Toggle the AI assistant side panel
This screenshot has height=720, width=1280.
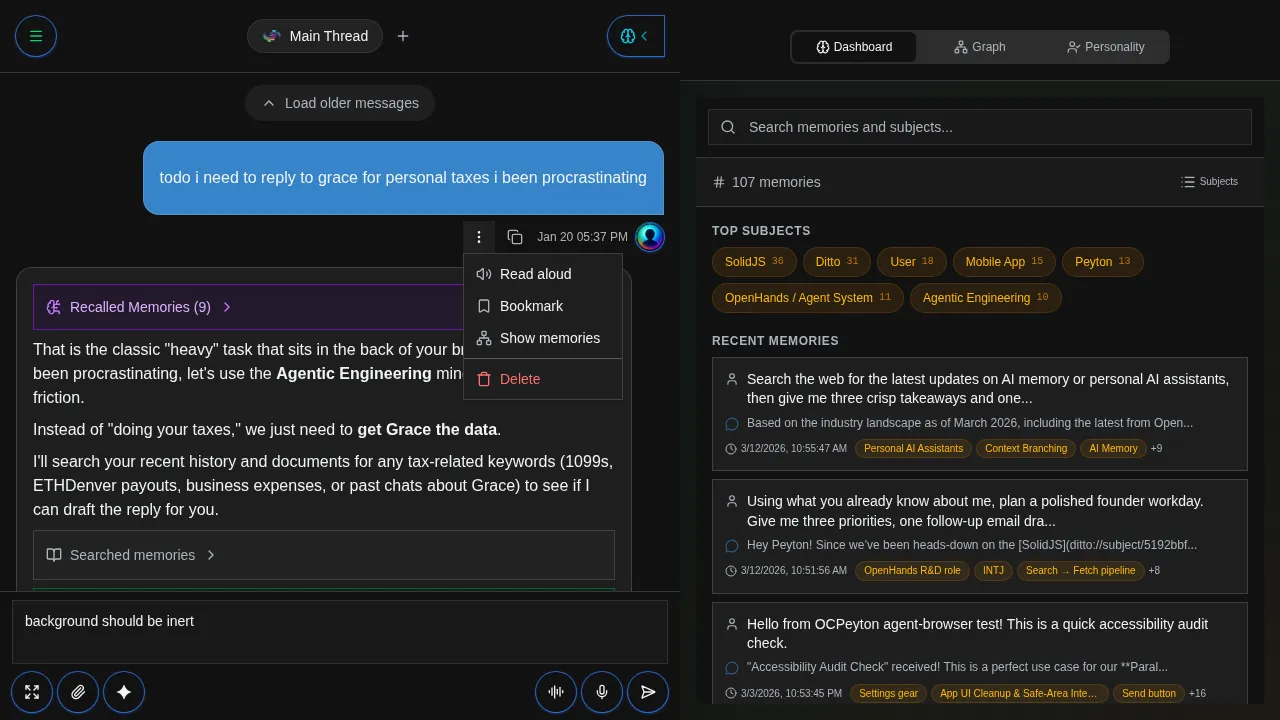pyautogui.click(x=636, y=36)
